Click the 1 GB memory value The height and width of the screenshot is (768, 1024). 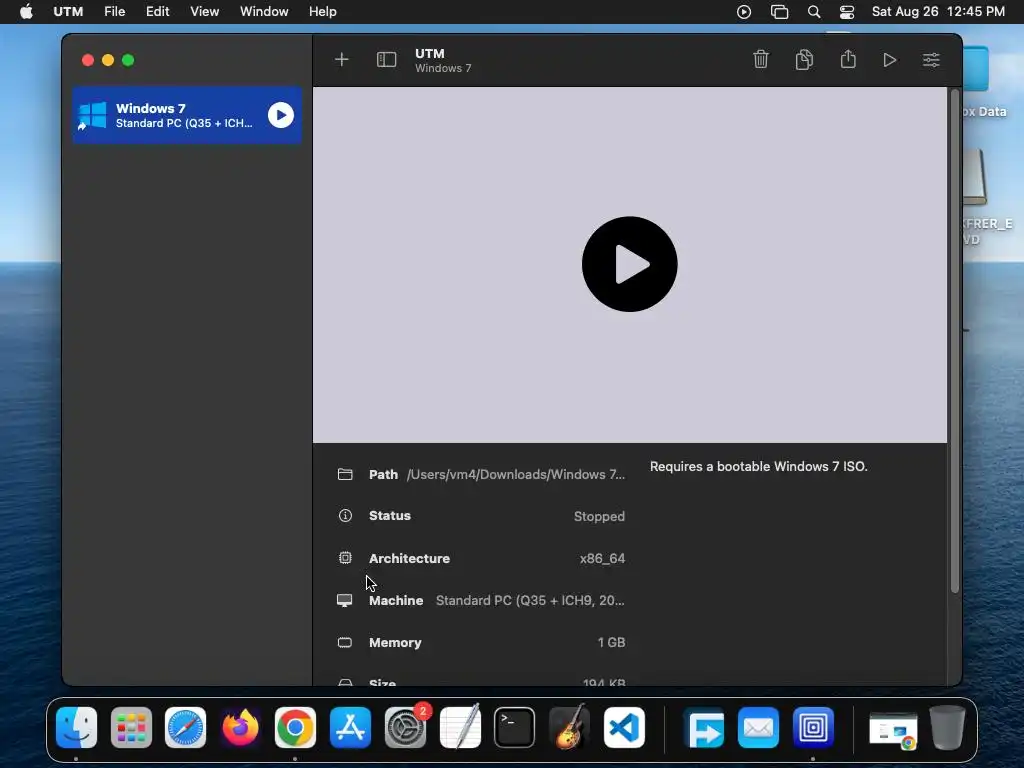pos(611,643)
